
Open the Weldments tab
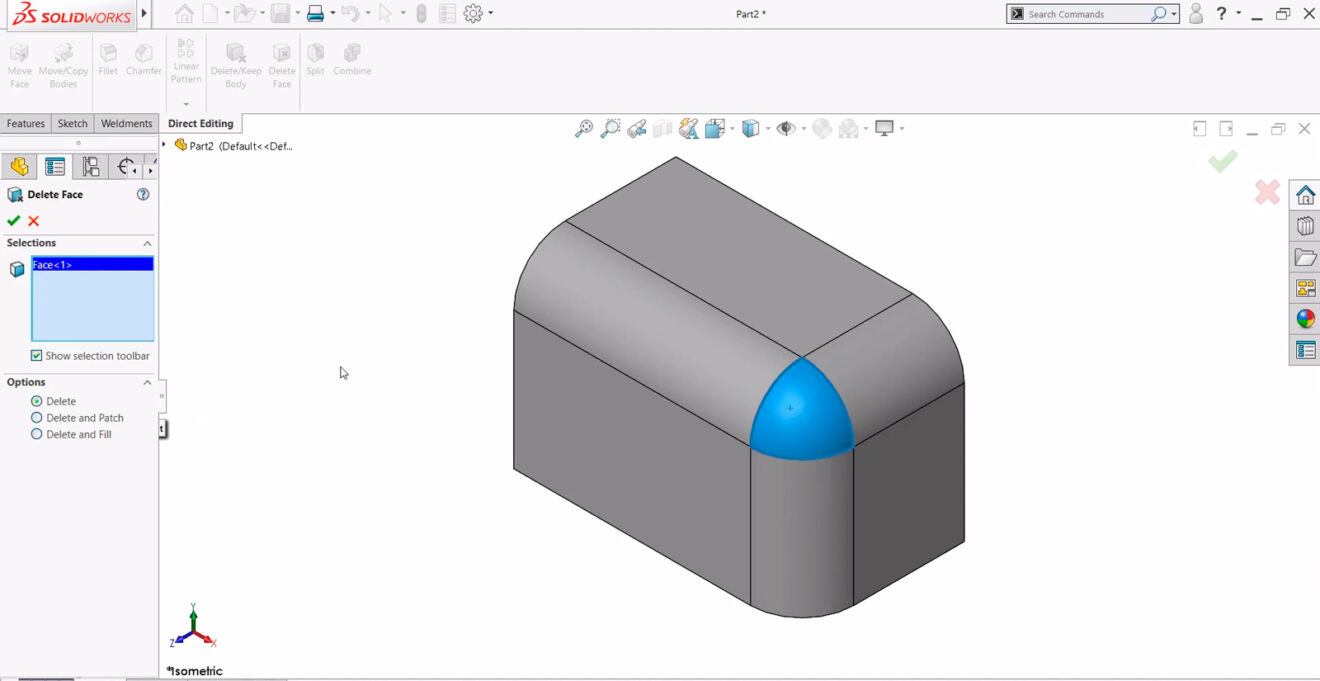pyautogui.click(x=126, y=122)
